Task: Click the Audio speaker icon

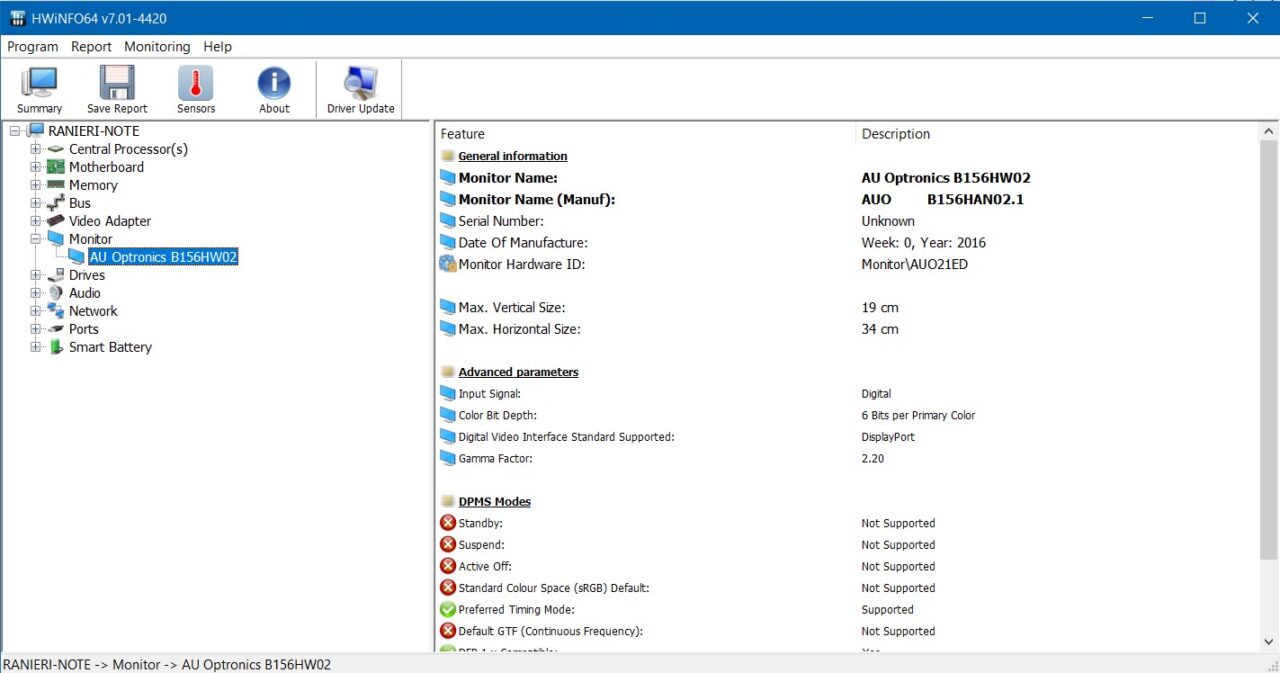Action: (55, 293)
